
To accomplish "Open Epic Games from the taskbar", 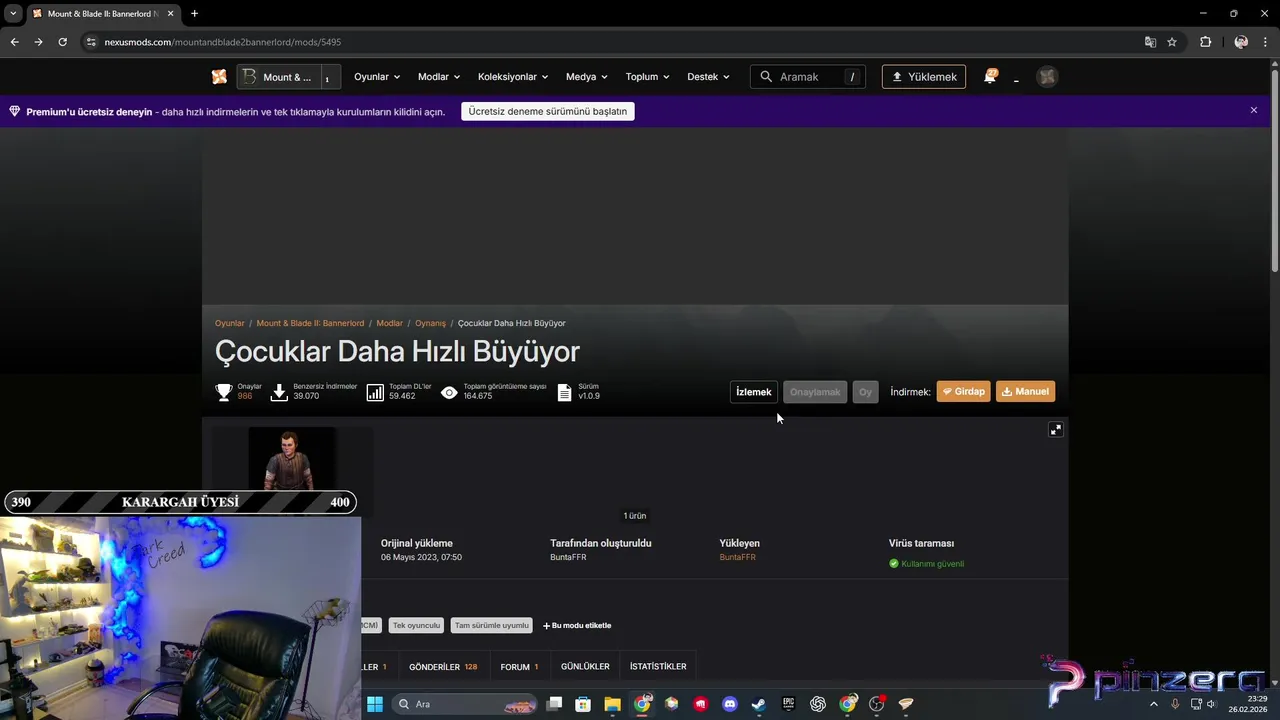I will click(788, 704).
